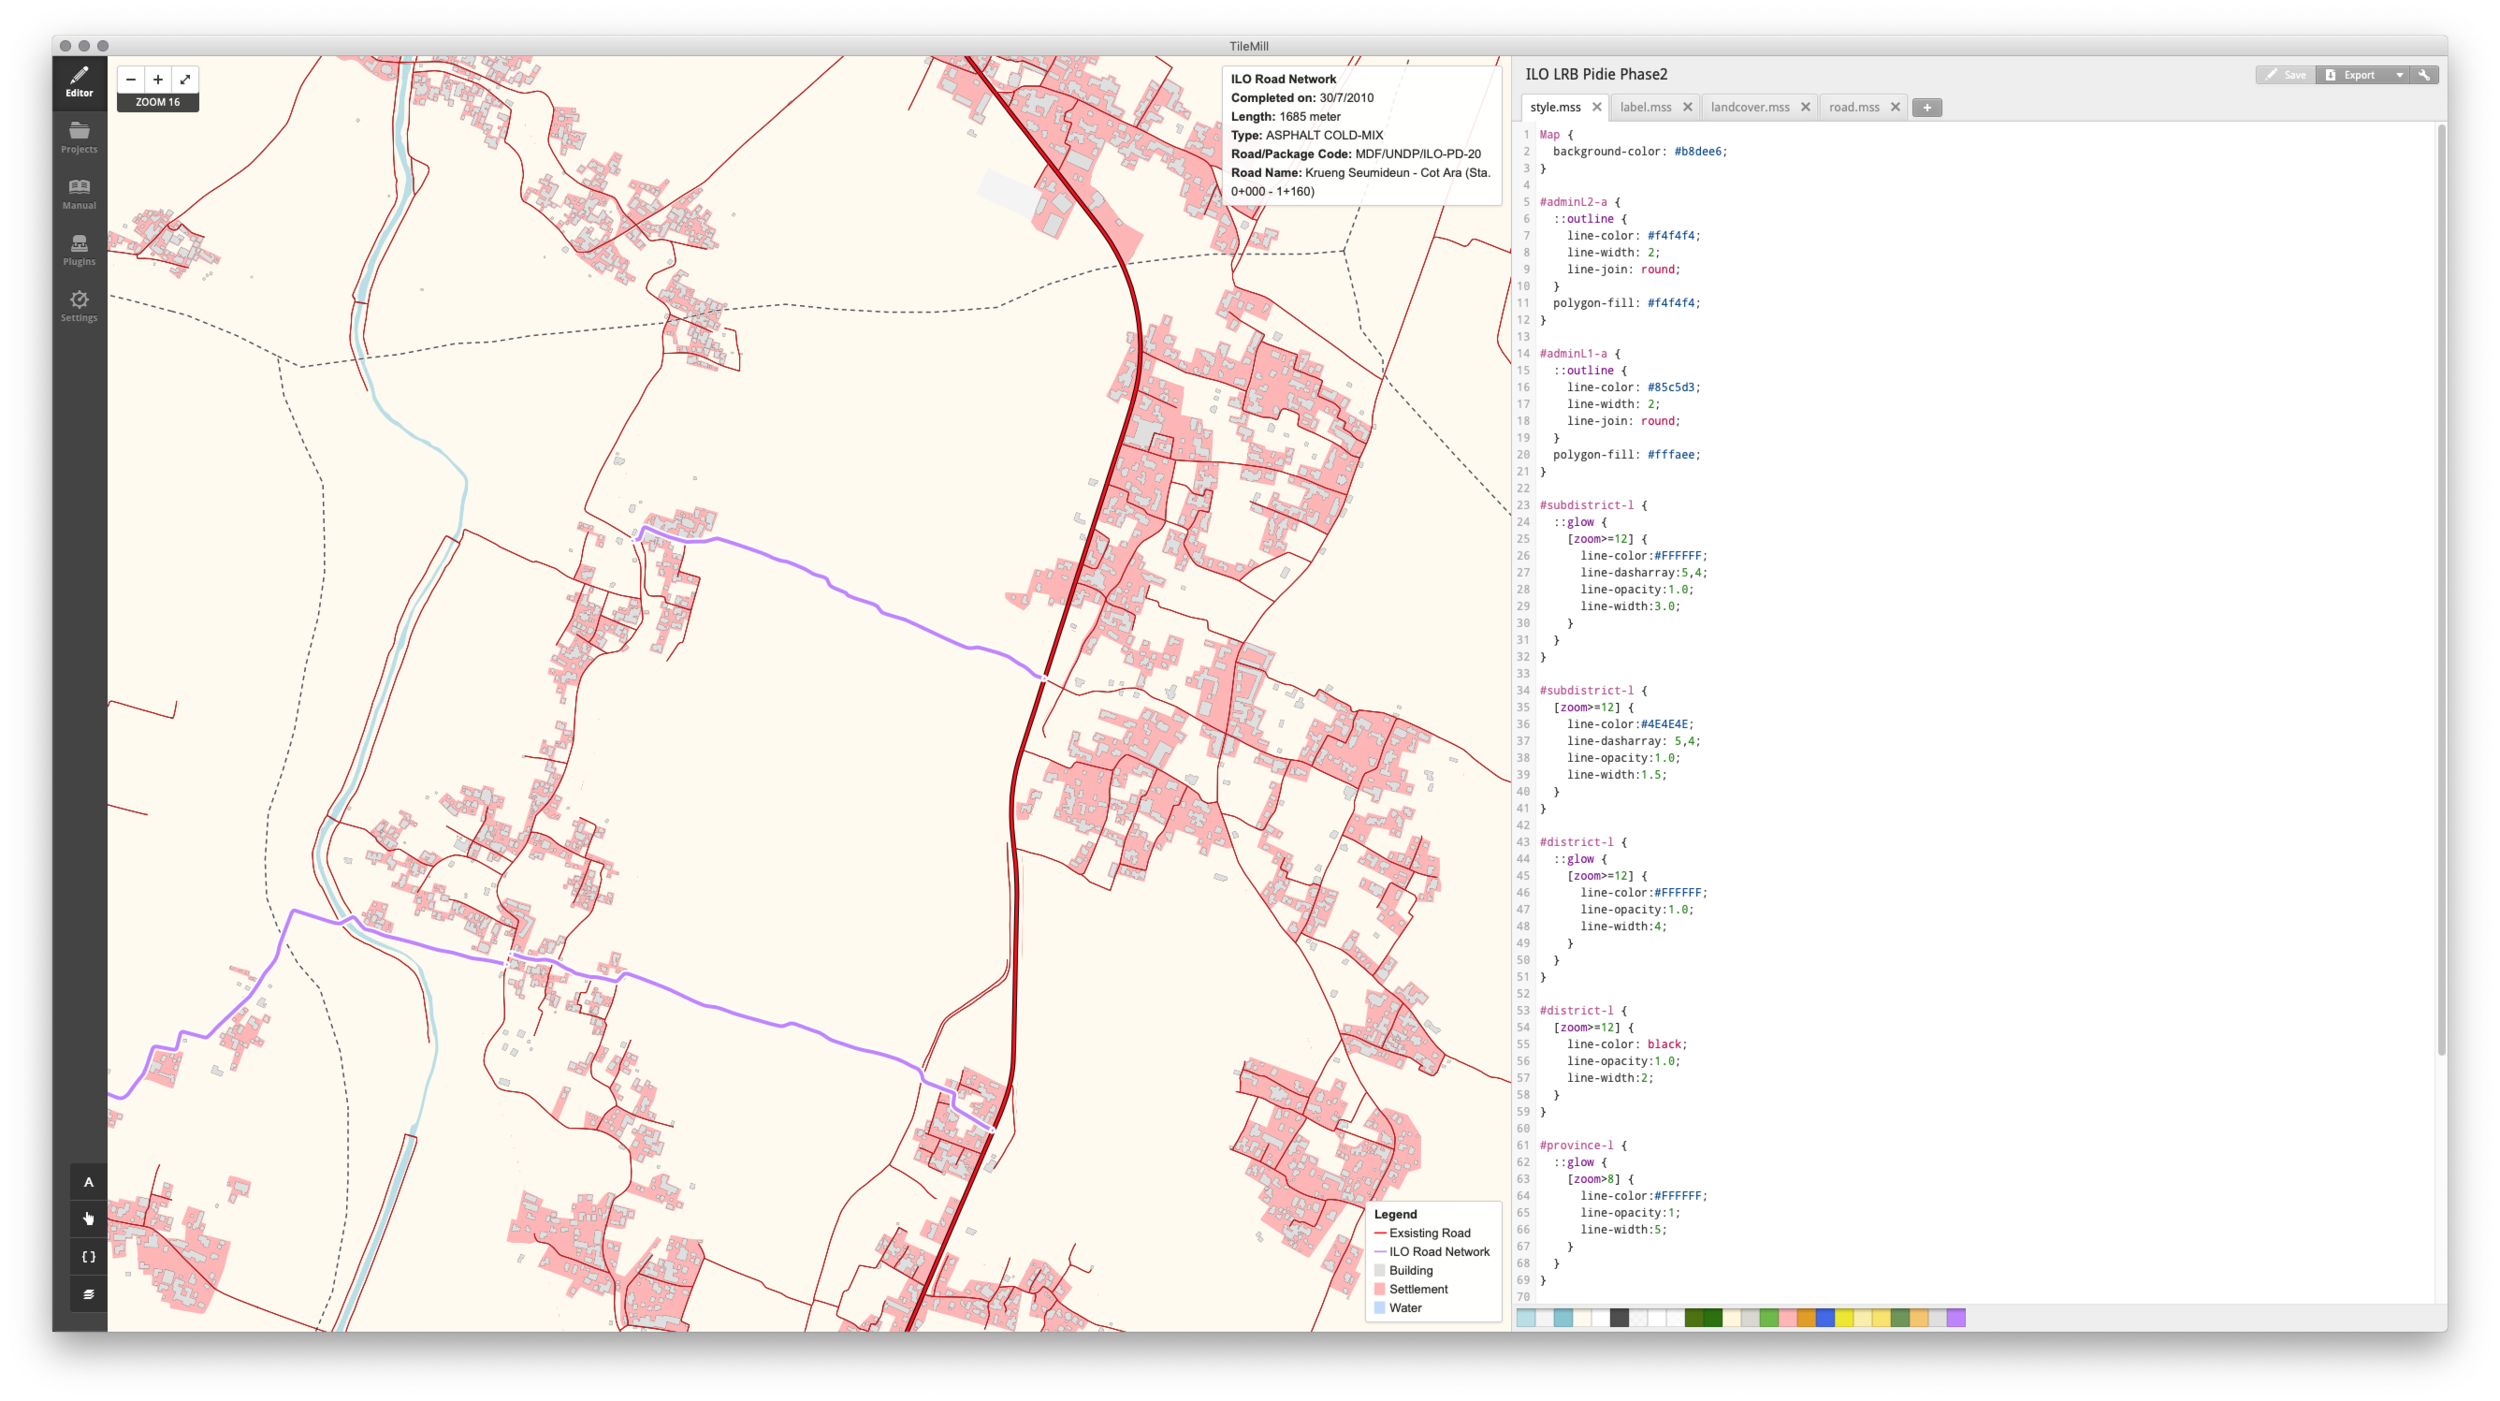Image resolution: width=2500 pixels, height=1401 pixels.
Task: Close the landcover.mss tab
Action: coord(1806,107)
